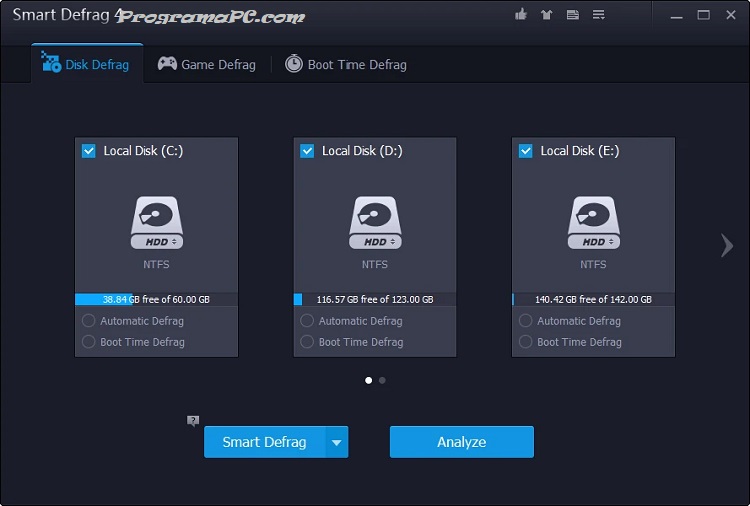The width and height of the screenshot is (750, 506).
Task: Go to second page indicator dot
Action: point(382,380)
